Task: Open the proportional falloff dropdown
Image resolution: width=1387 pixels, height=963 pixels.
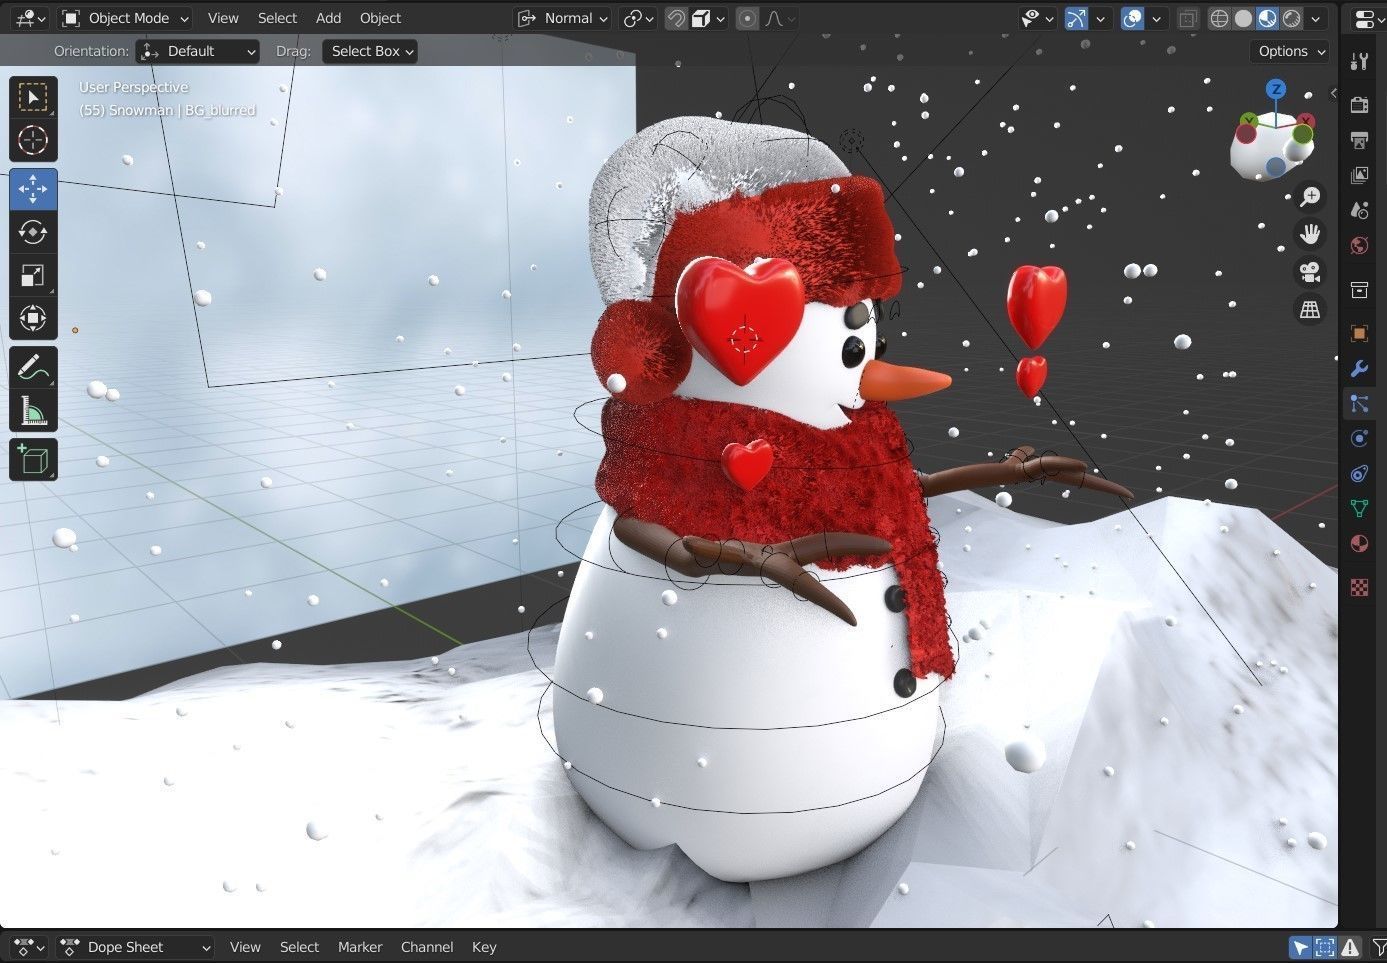Action: tap(780, 18)
